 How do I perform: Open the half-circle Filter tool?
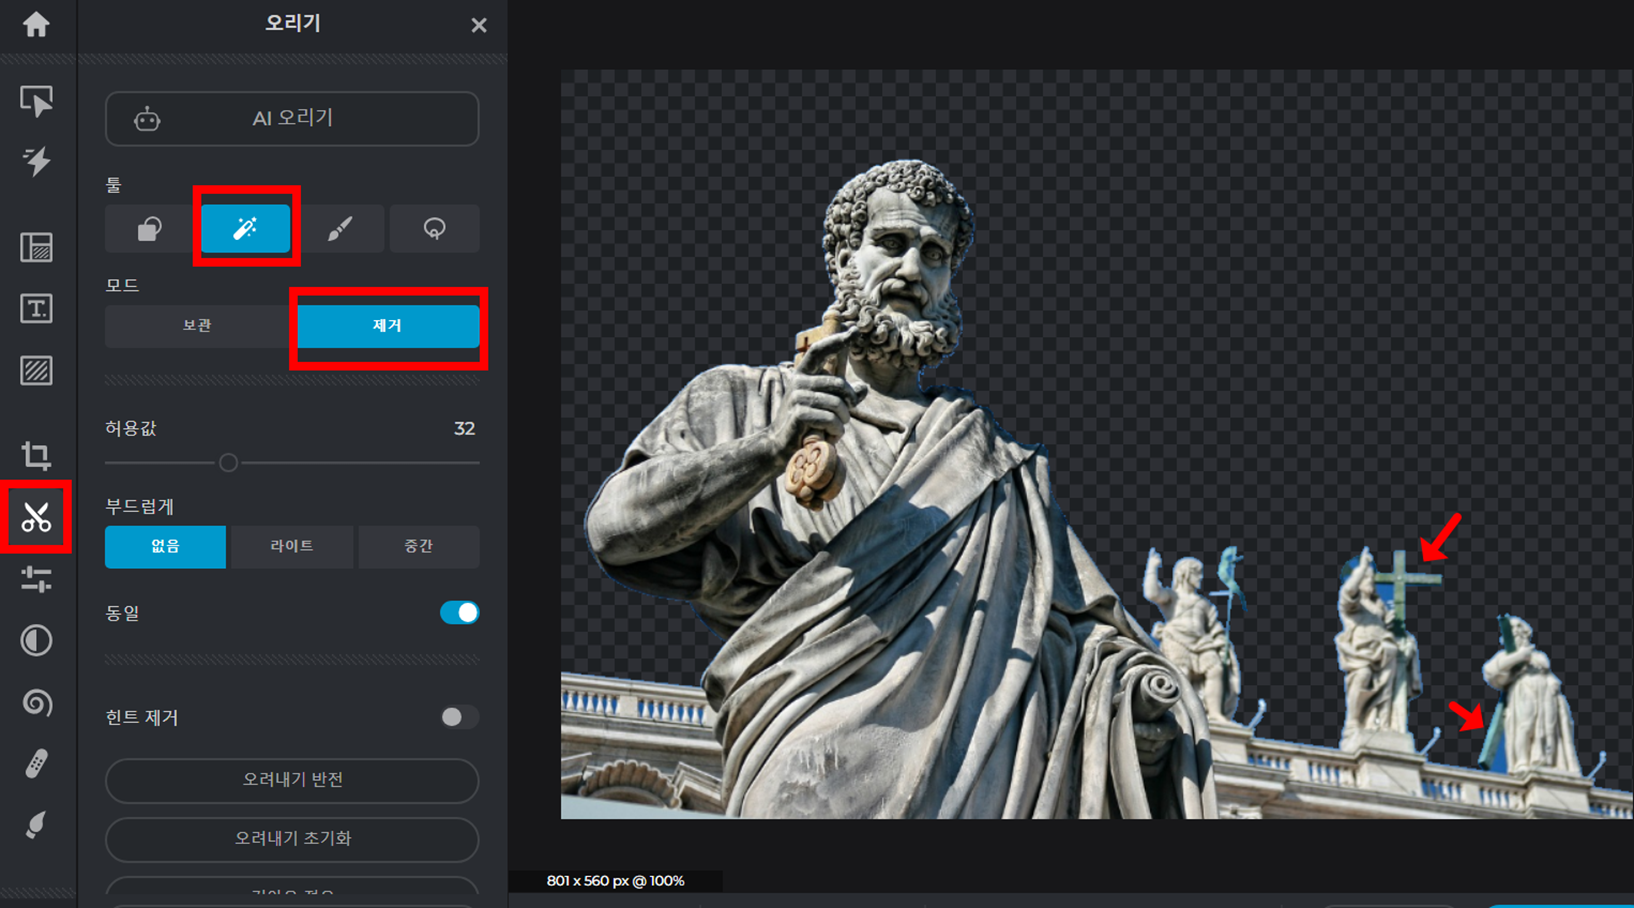coord(36,640)
